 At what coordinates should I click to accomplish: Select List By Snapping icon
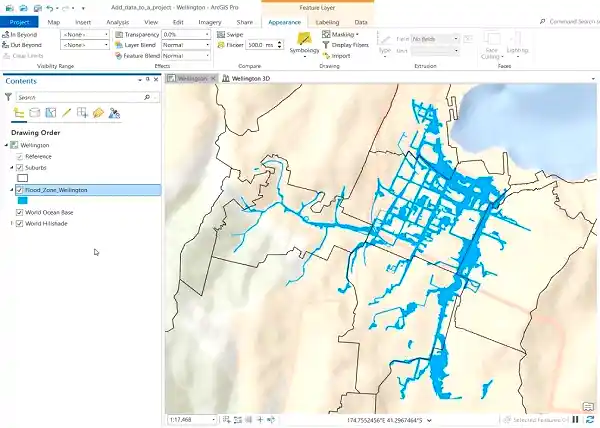(x=82, y=114)
